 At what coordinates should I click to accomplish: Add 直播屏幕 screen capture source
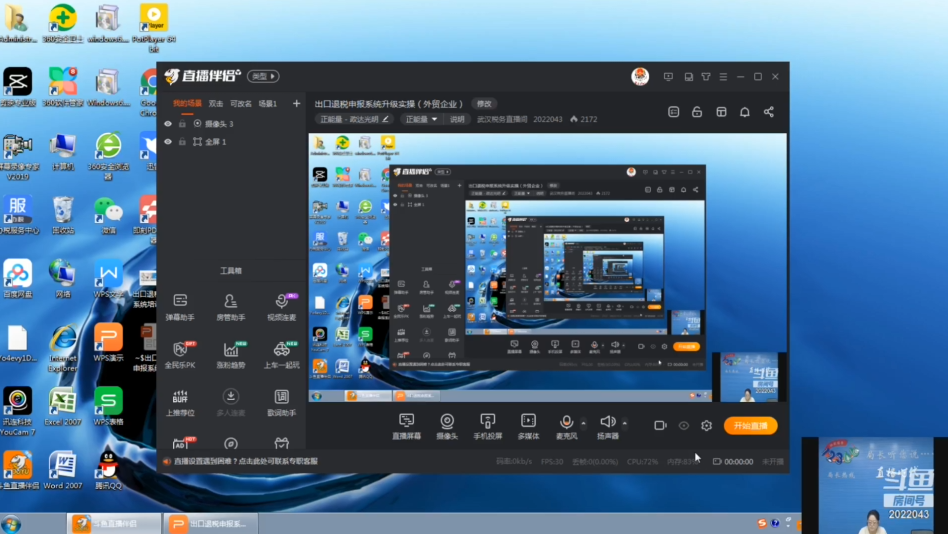click(406, 426)
